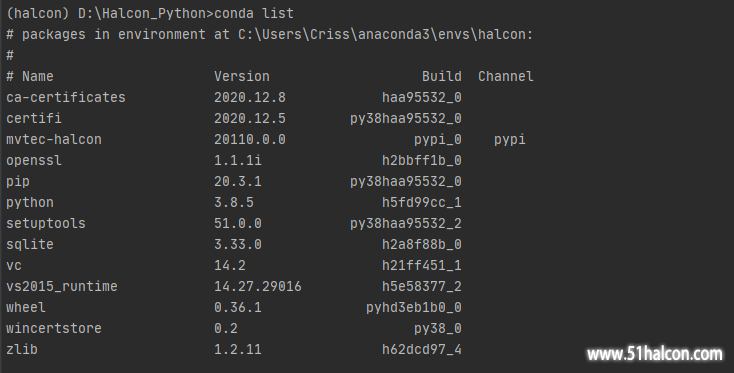Click the www.51halcon.com watermark link

click(x=655, y=354)
